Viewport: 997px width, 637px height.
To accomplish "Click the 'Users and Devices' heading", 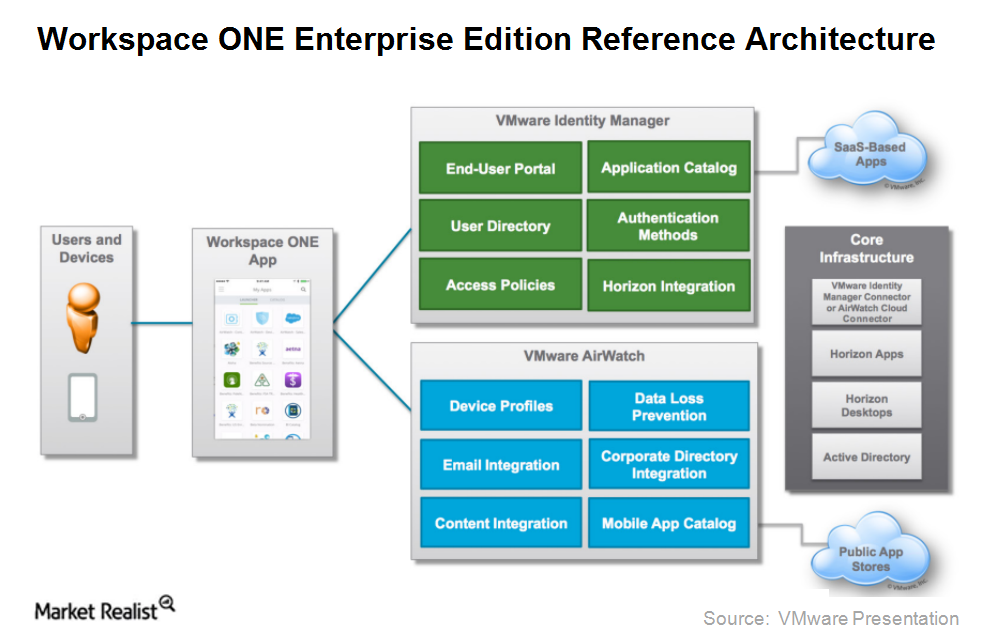I will click(x=86, y=248).
